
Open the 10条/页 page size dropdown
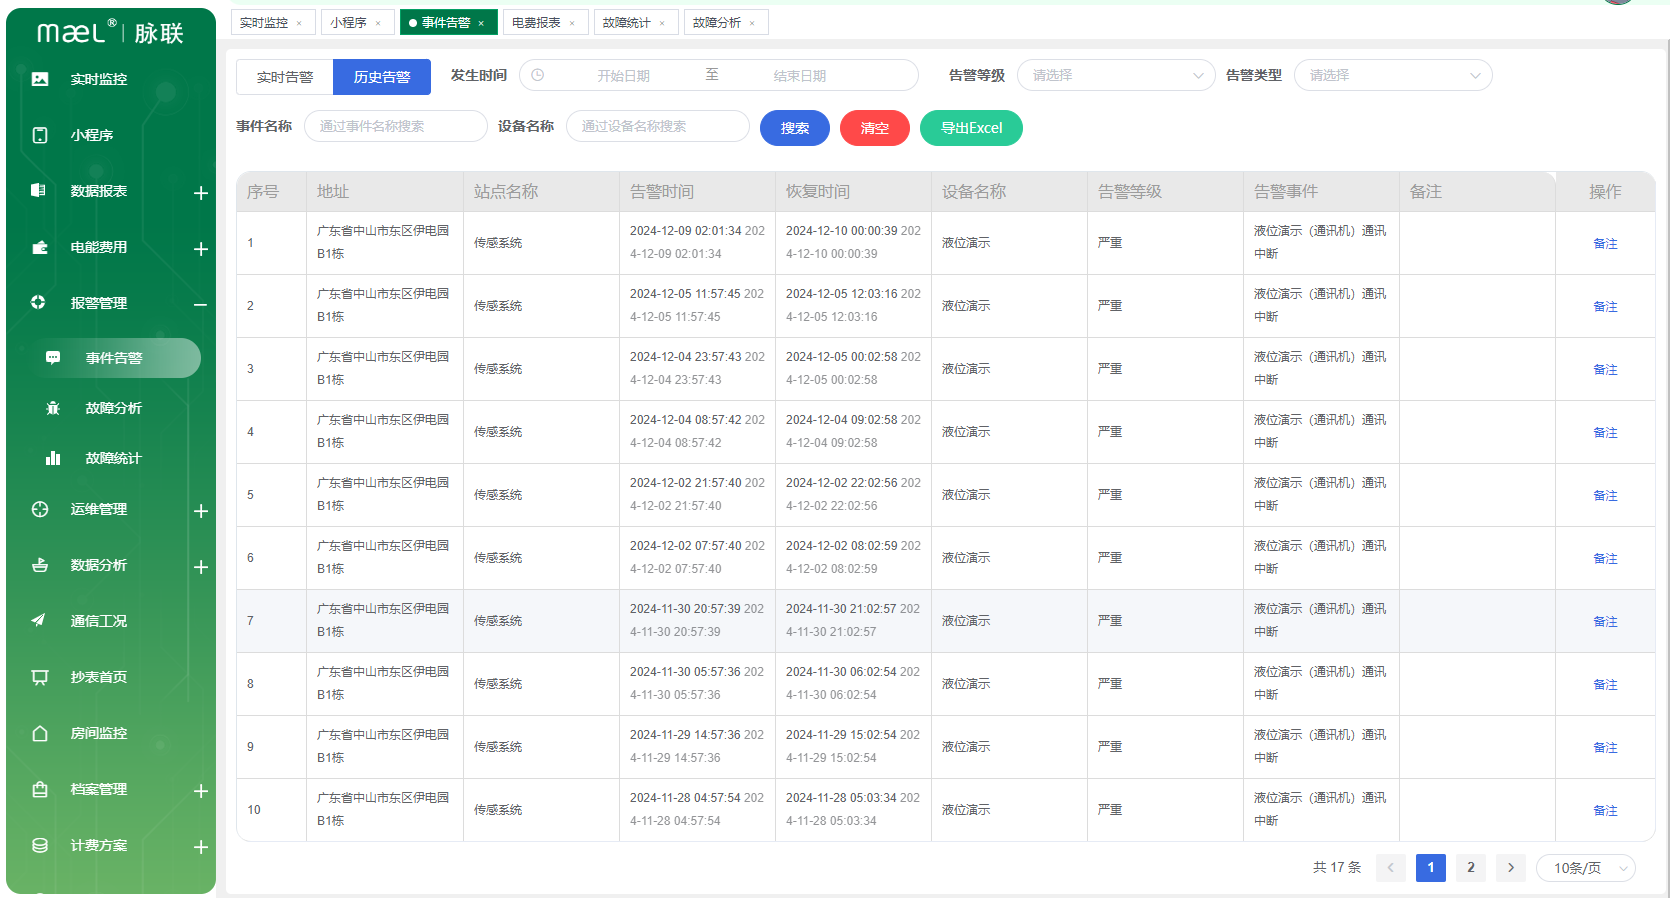(1585, 868)
